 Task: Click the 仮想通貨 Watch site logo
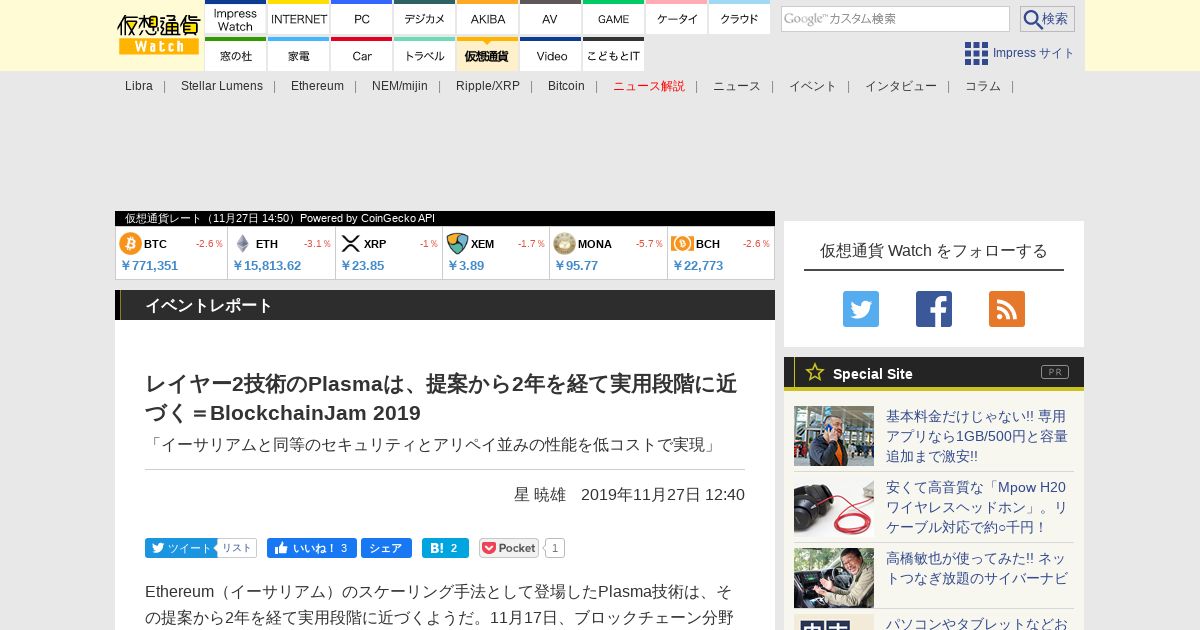point(158,35)
